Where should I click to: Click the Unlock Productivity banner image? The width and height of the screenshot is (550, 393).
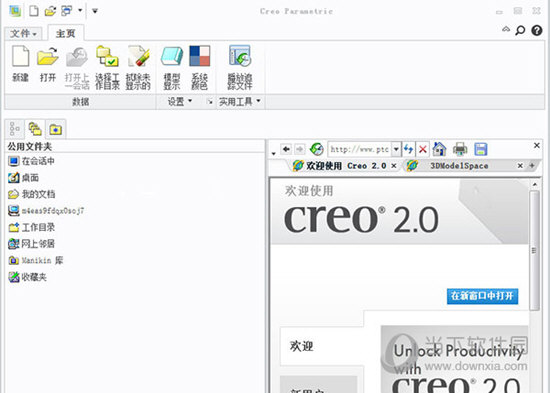(455, 359)
